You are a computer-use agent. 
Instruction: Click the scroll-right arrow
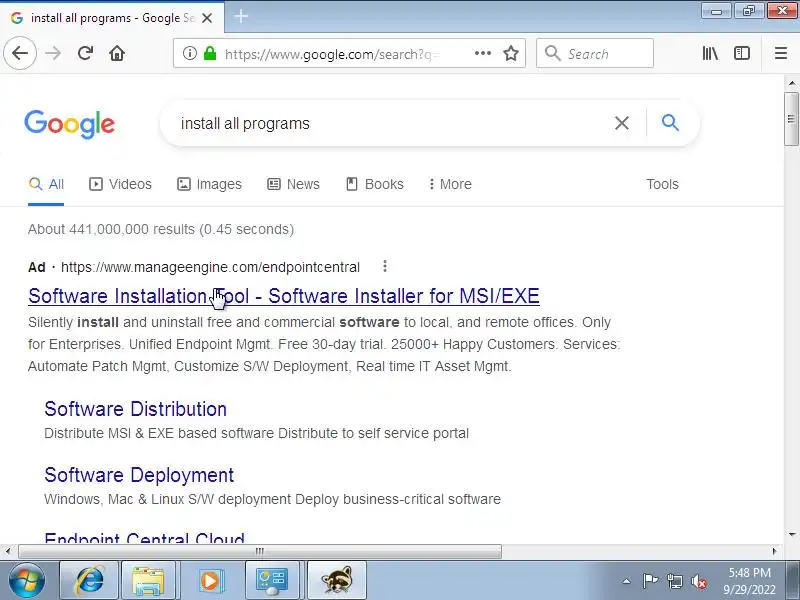coord(774,551)
